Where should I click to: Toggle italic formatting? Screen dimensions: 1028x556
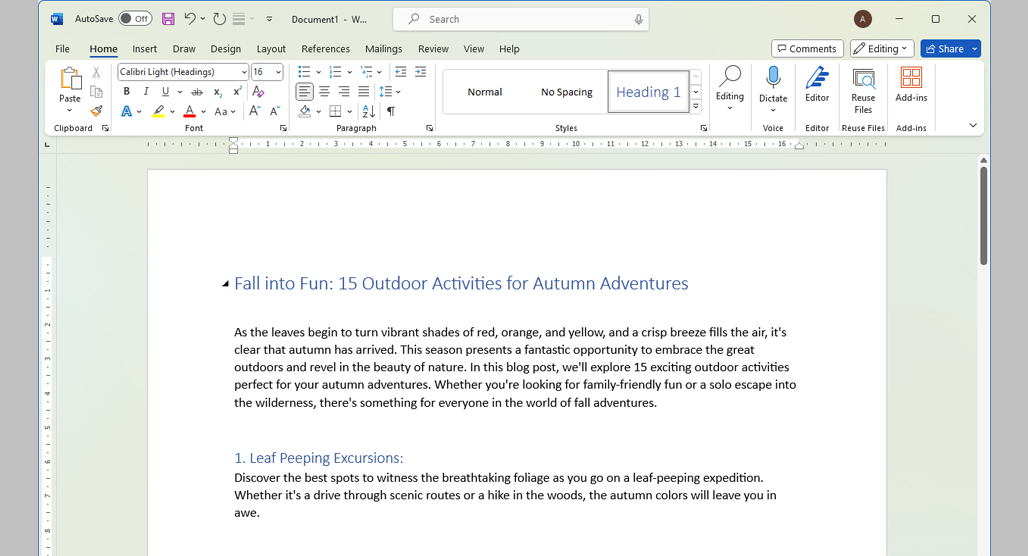146,91
